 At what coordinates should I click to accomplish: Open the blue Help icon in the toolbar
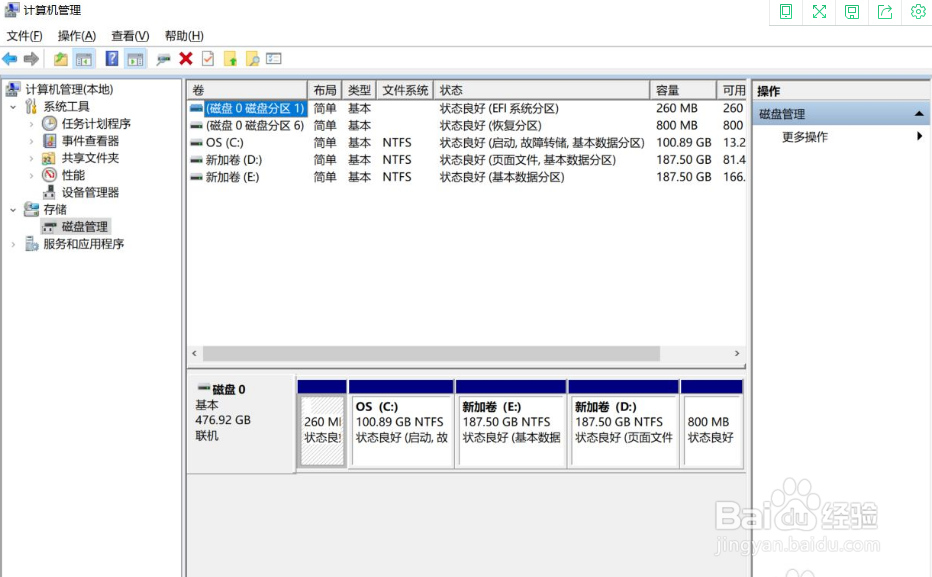pos(110,58)
